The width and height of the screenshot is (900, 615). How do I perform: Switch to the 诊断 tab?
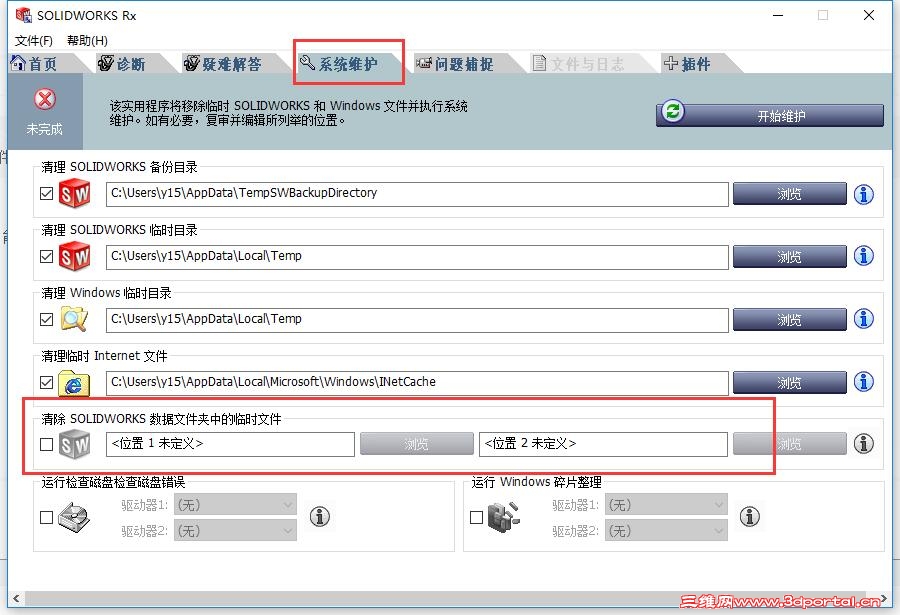pyautogui.click(x=130, y=62)
